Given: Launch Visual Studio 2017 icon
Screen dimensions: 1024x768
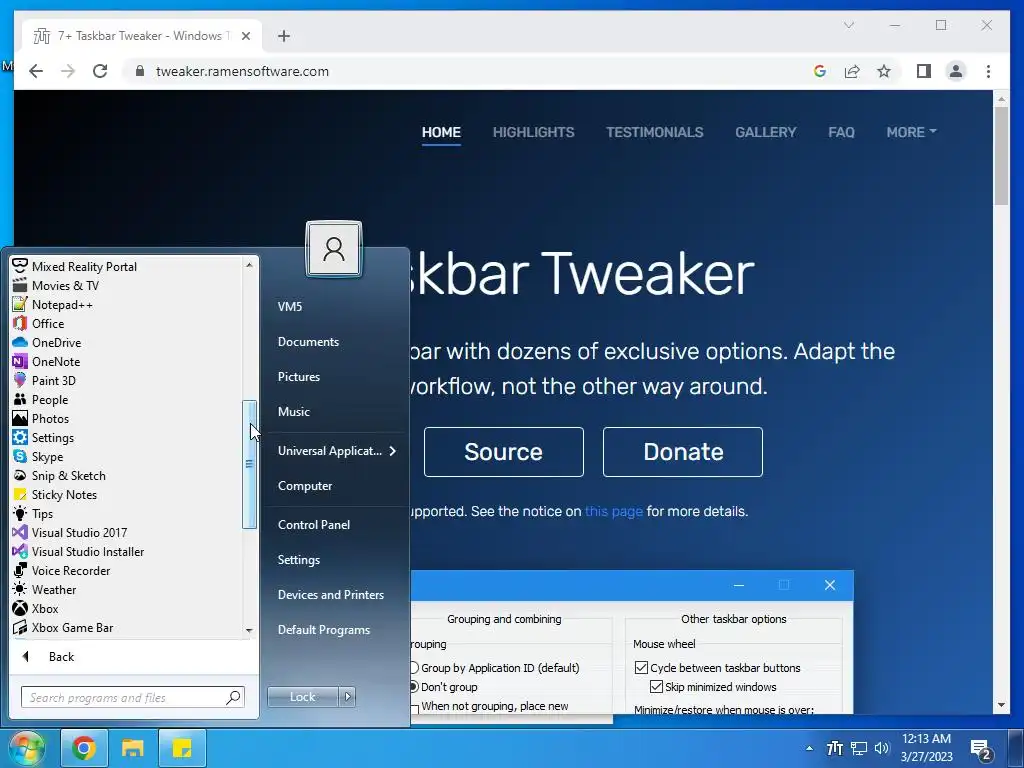Looking at the screenshot, I should (20, 532).
